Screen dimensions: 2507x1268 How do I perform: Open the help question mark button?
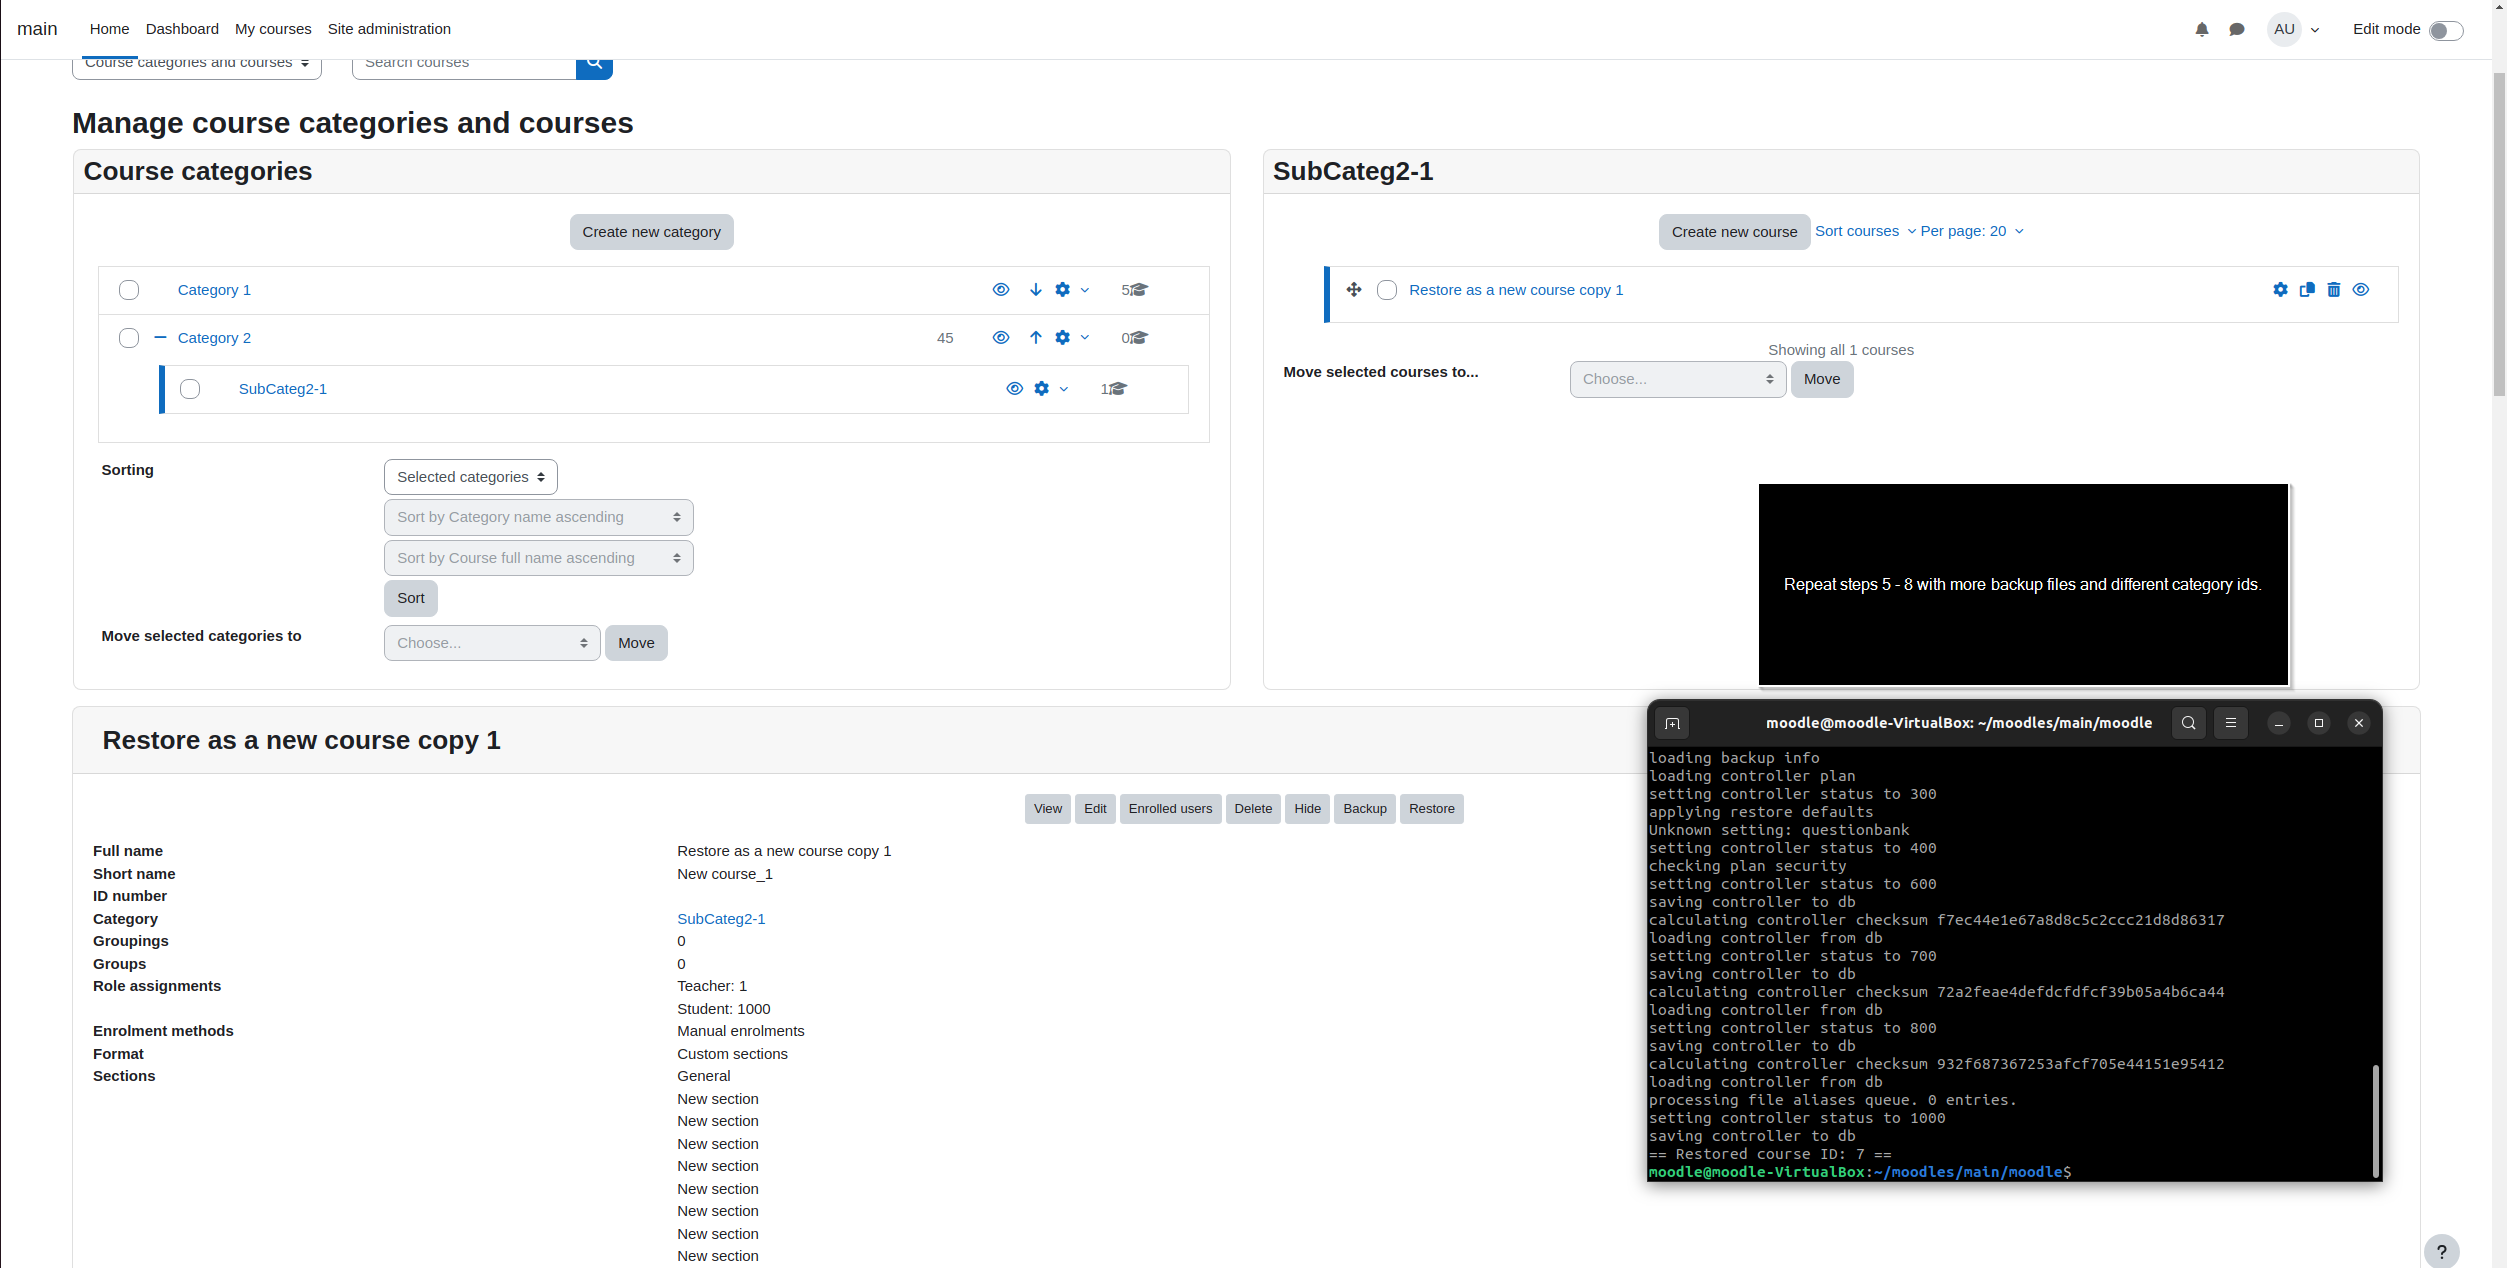tap(2441, 1251)
